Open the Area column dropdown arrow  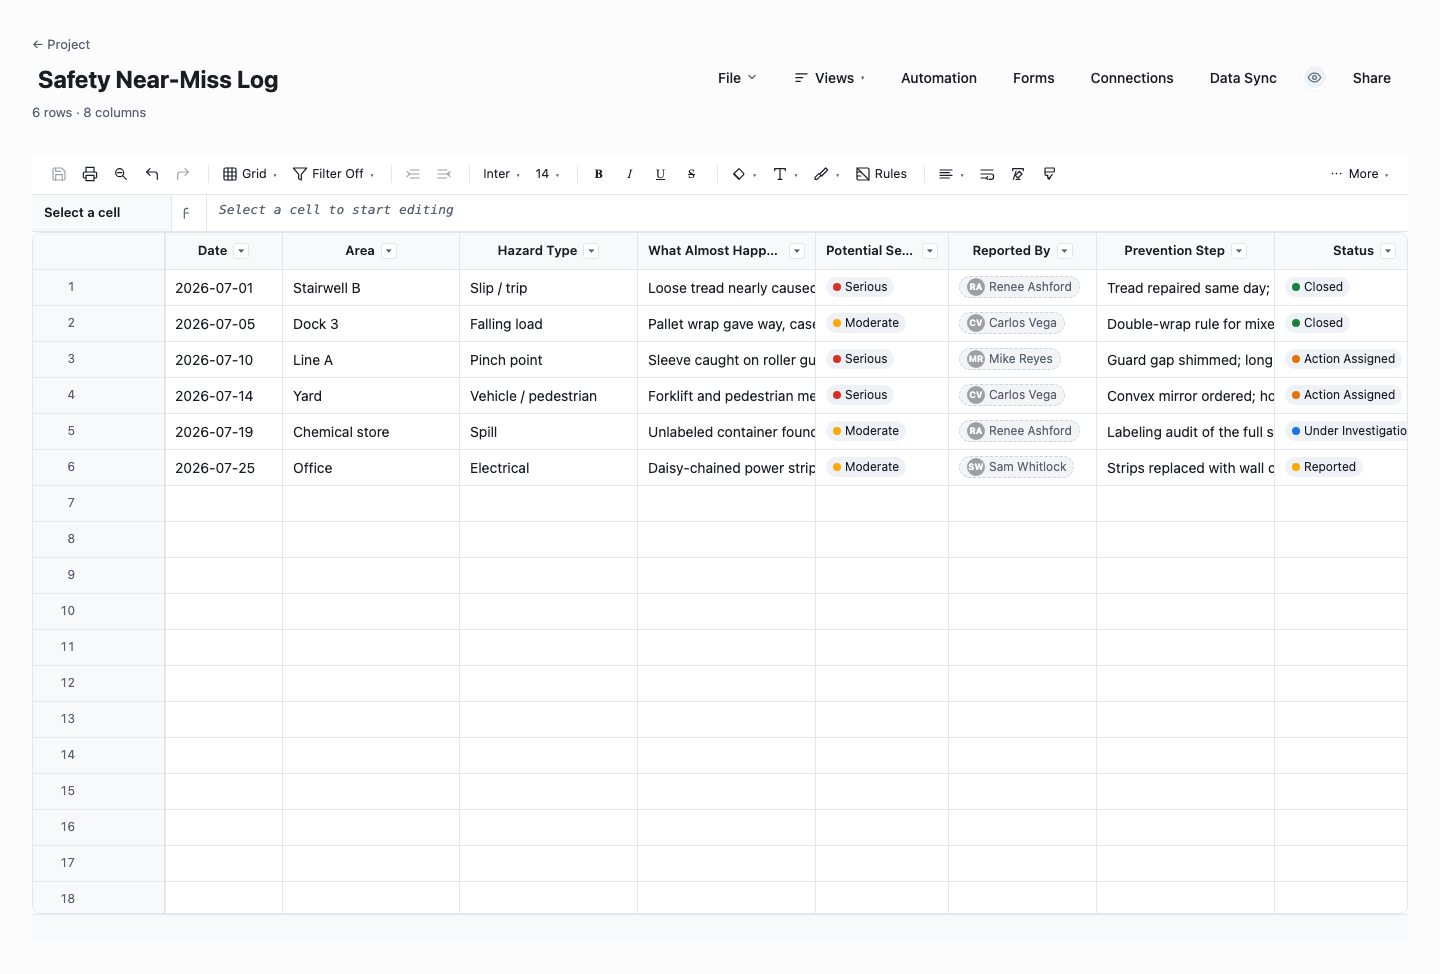[389, 251]
